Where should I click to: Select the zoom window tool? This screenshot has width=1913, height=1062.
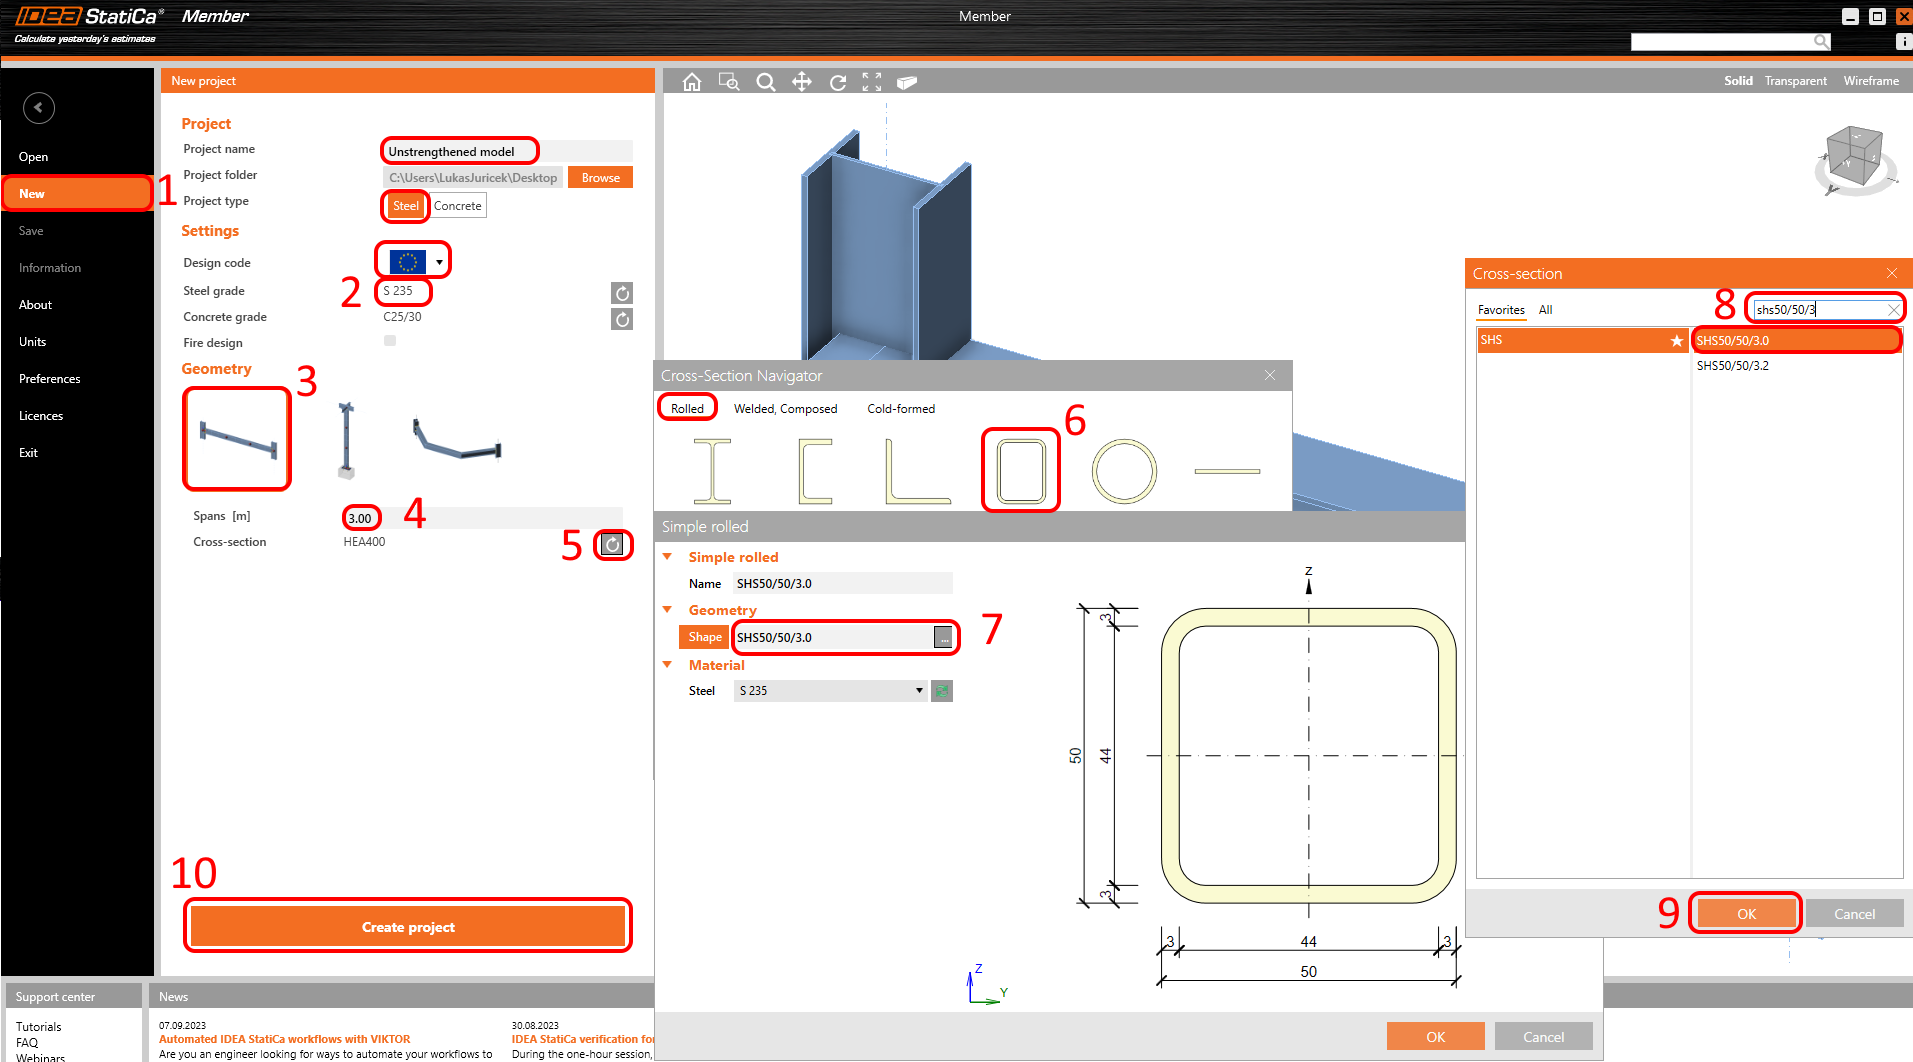click(x=729, y=82)
